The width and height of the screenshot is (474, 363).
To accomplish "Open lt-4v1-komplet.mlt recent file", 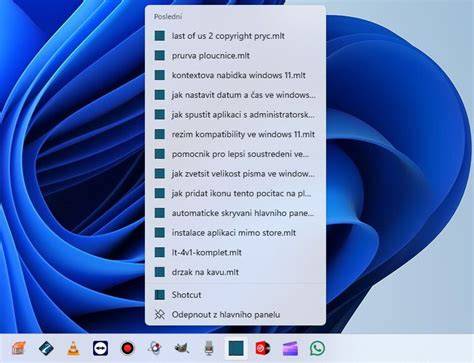I will [x=235, y=252].
